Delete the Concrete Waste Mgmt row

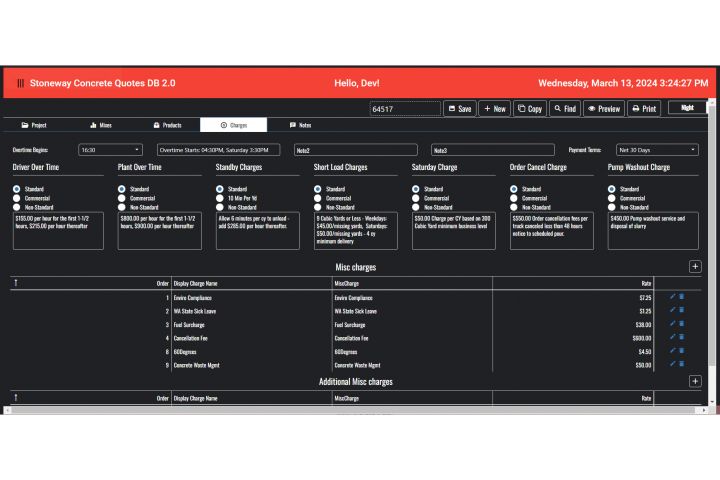pos(681,364)
